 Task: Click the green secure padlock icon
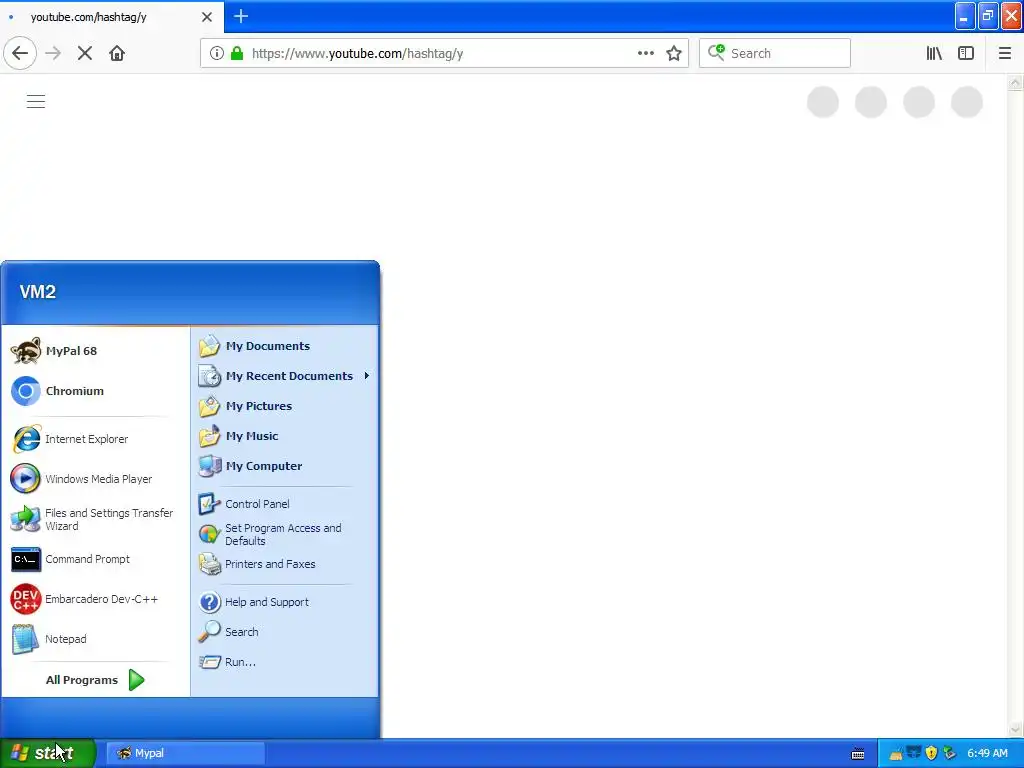238,54
